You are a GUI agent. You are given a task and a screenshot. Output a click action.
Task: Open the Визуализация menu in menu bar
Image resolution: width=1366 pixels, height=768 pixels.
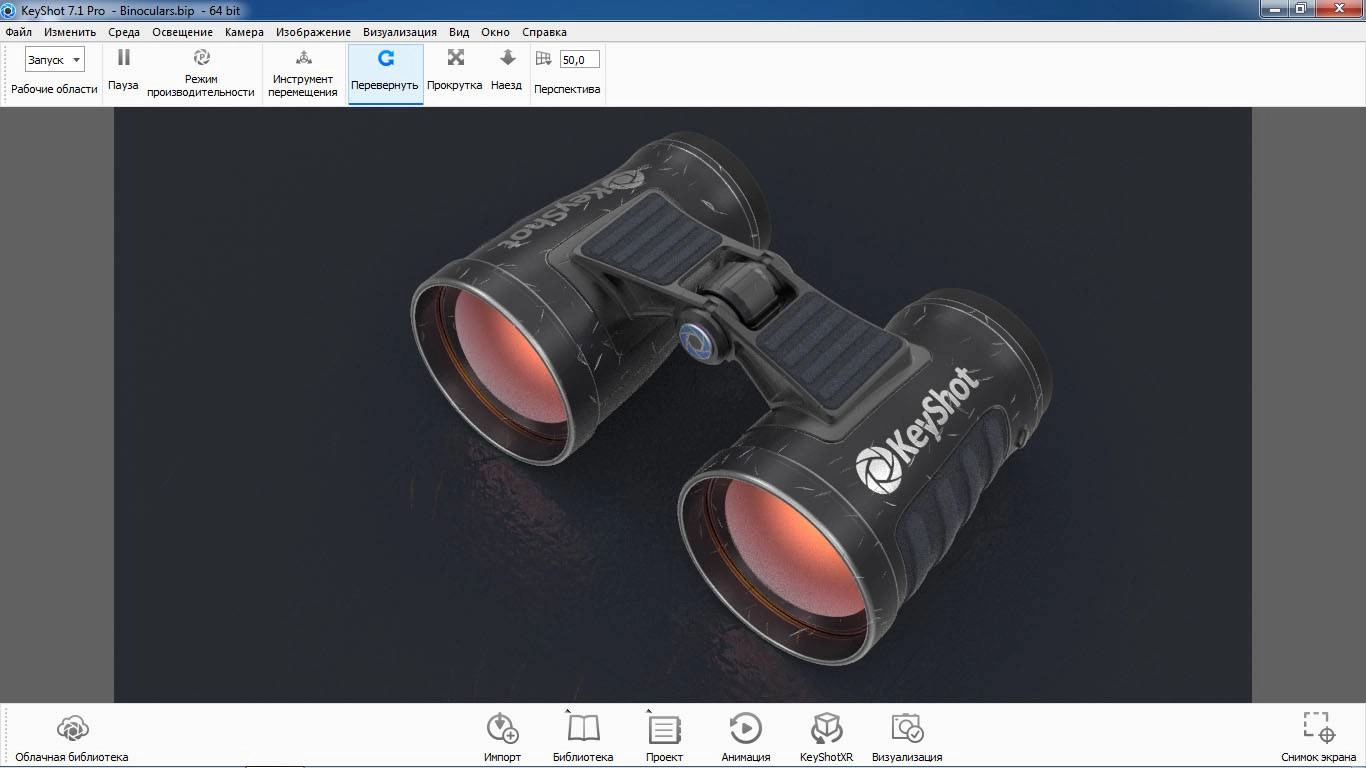click(400, 32)
